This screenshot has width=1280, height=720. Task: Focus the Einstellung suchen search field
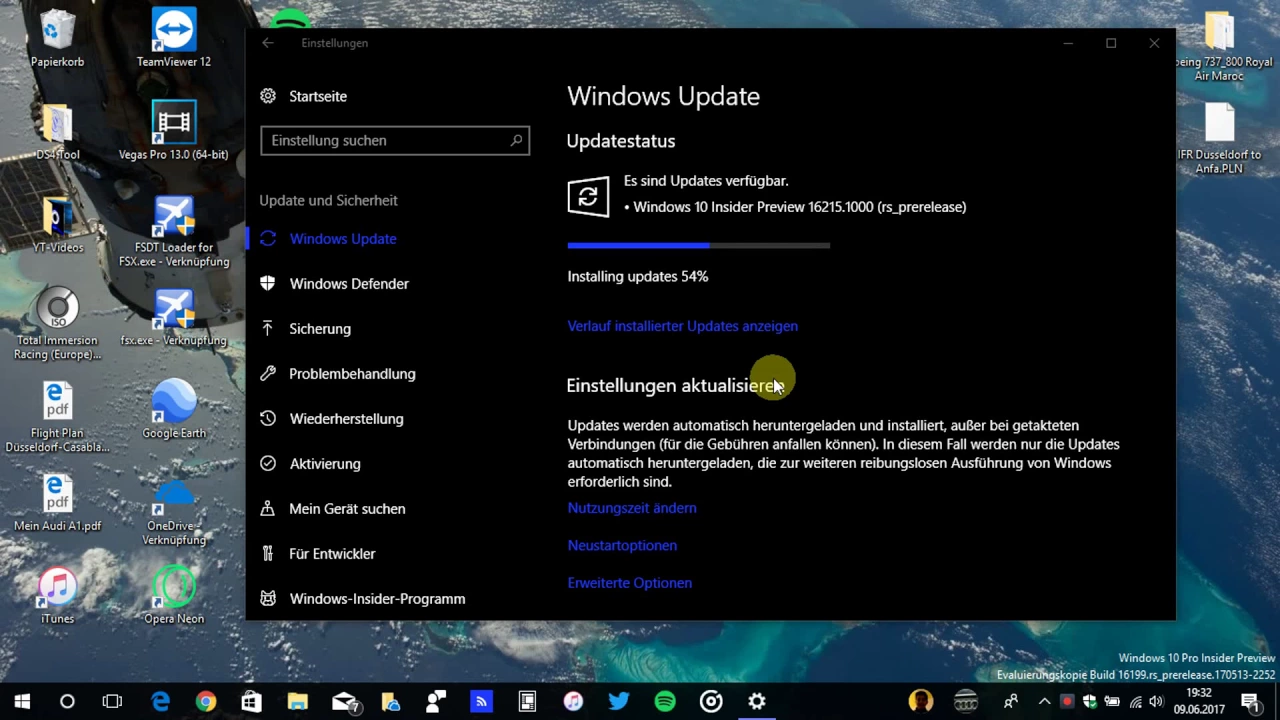395,141
